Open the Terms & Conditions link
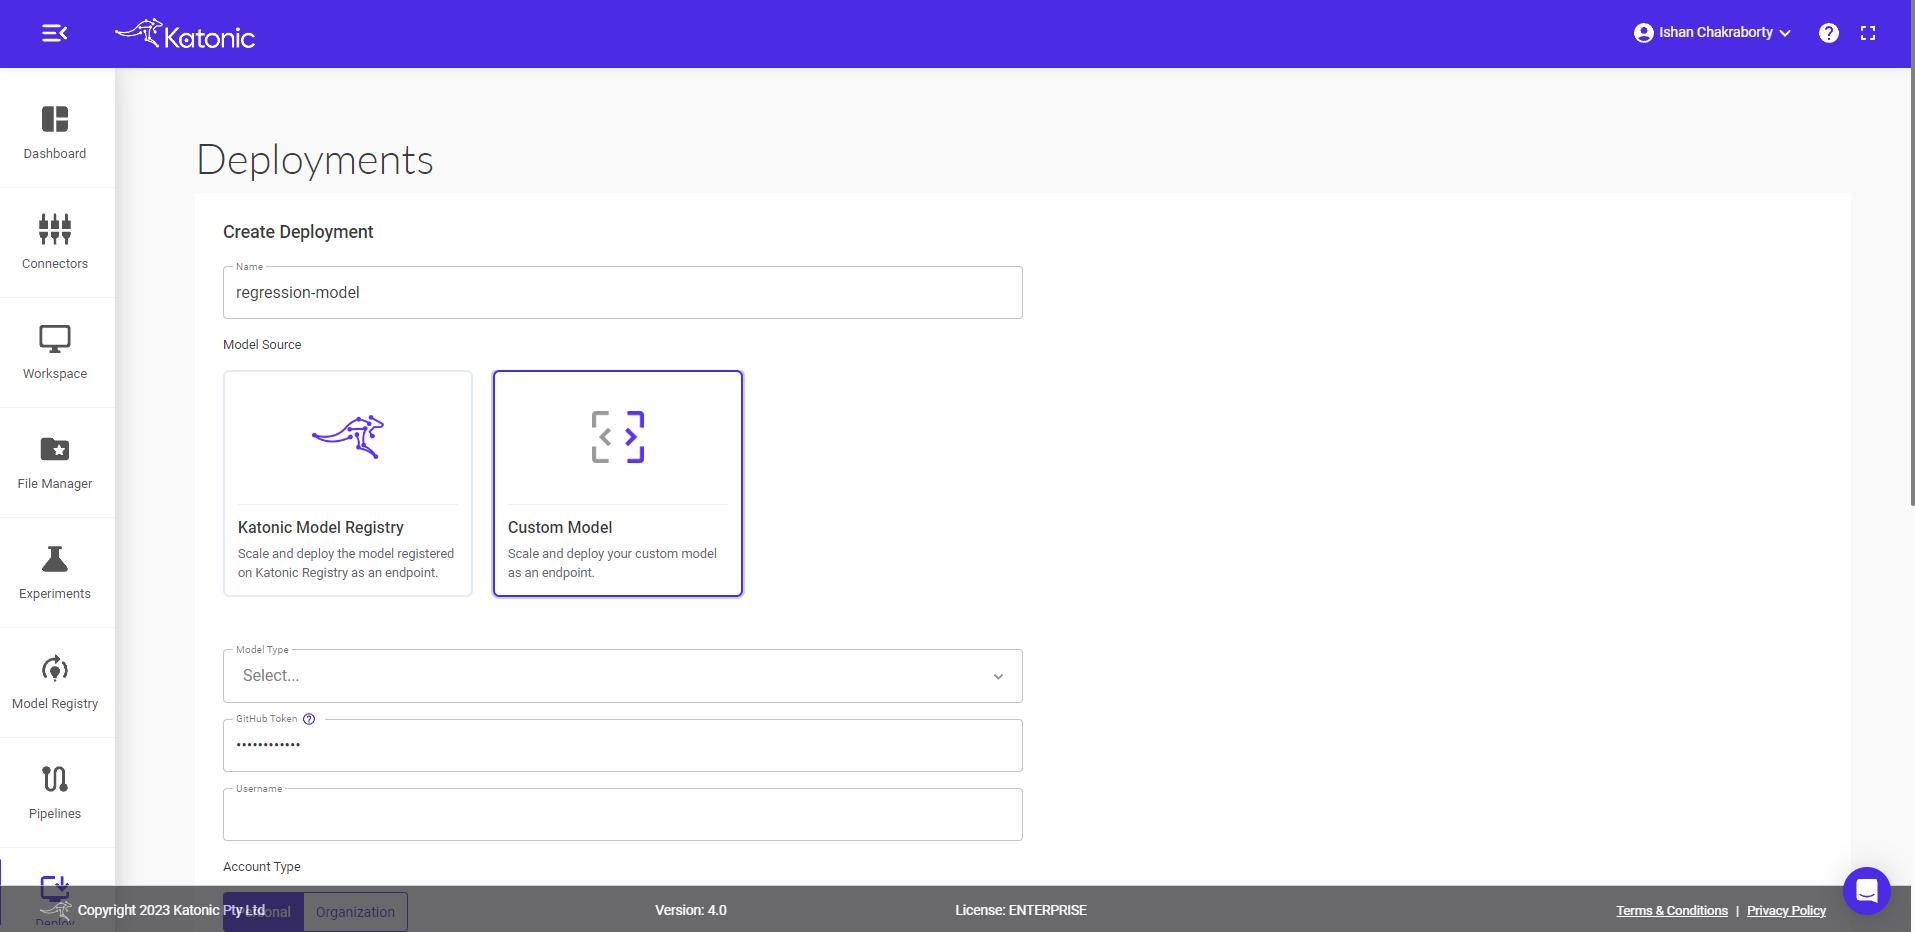The height and width of the screenshot is (932, 1915). pyautogui.click(x=1672, y=911)
